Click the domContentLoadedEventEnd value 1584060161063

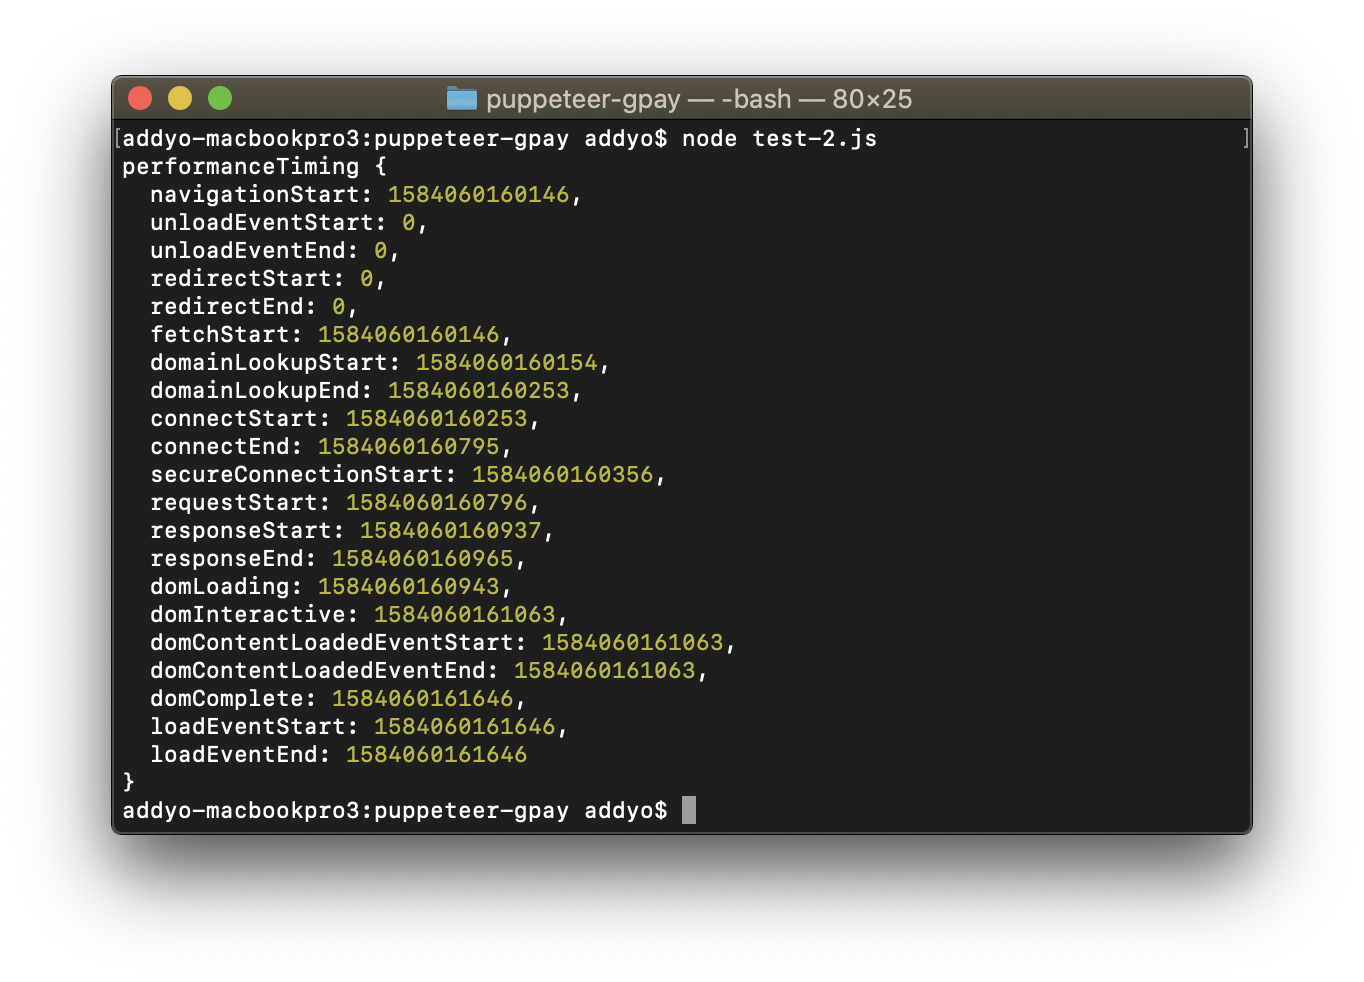coord(604,671)
